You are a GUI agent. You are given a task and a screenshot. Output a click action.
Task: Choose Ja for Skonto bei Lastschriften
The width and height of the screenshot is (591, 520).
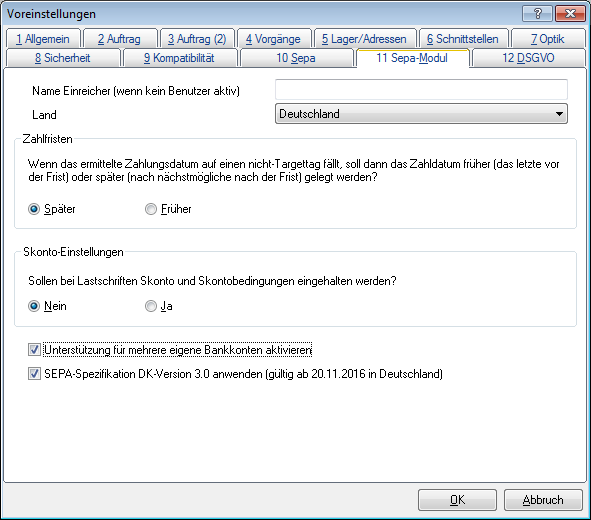151,306
